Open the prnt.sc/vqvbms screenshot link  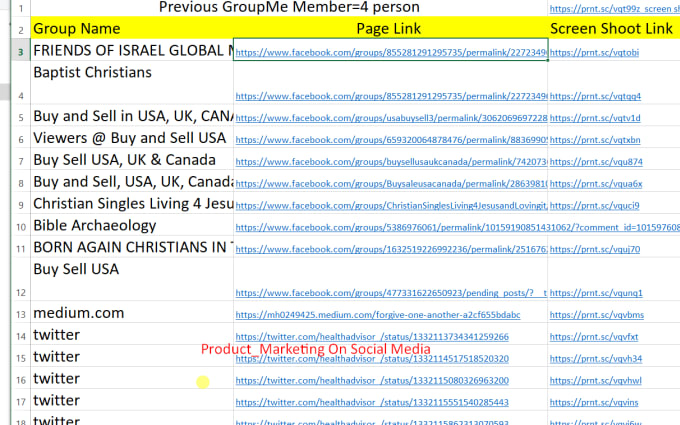[597, 315]
